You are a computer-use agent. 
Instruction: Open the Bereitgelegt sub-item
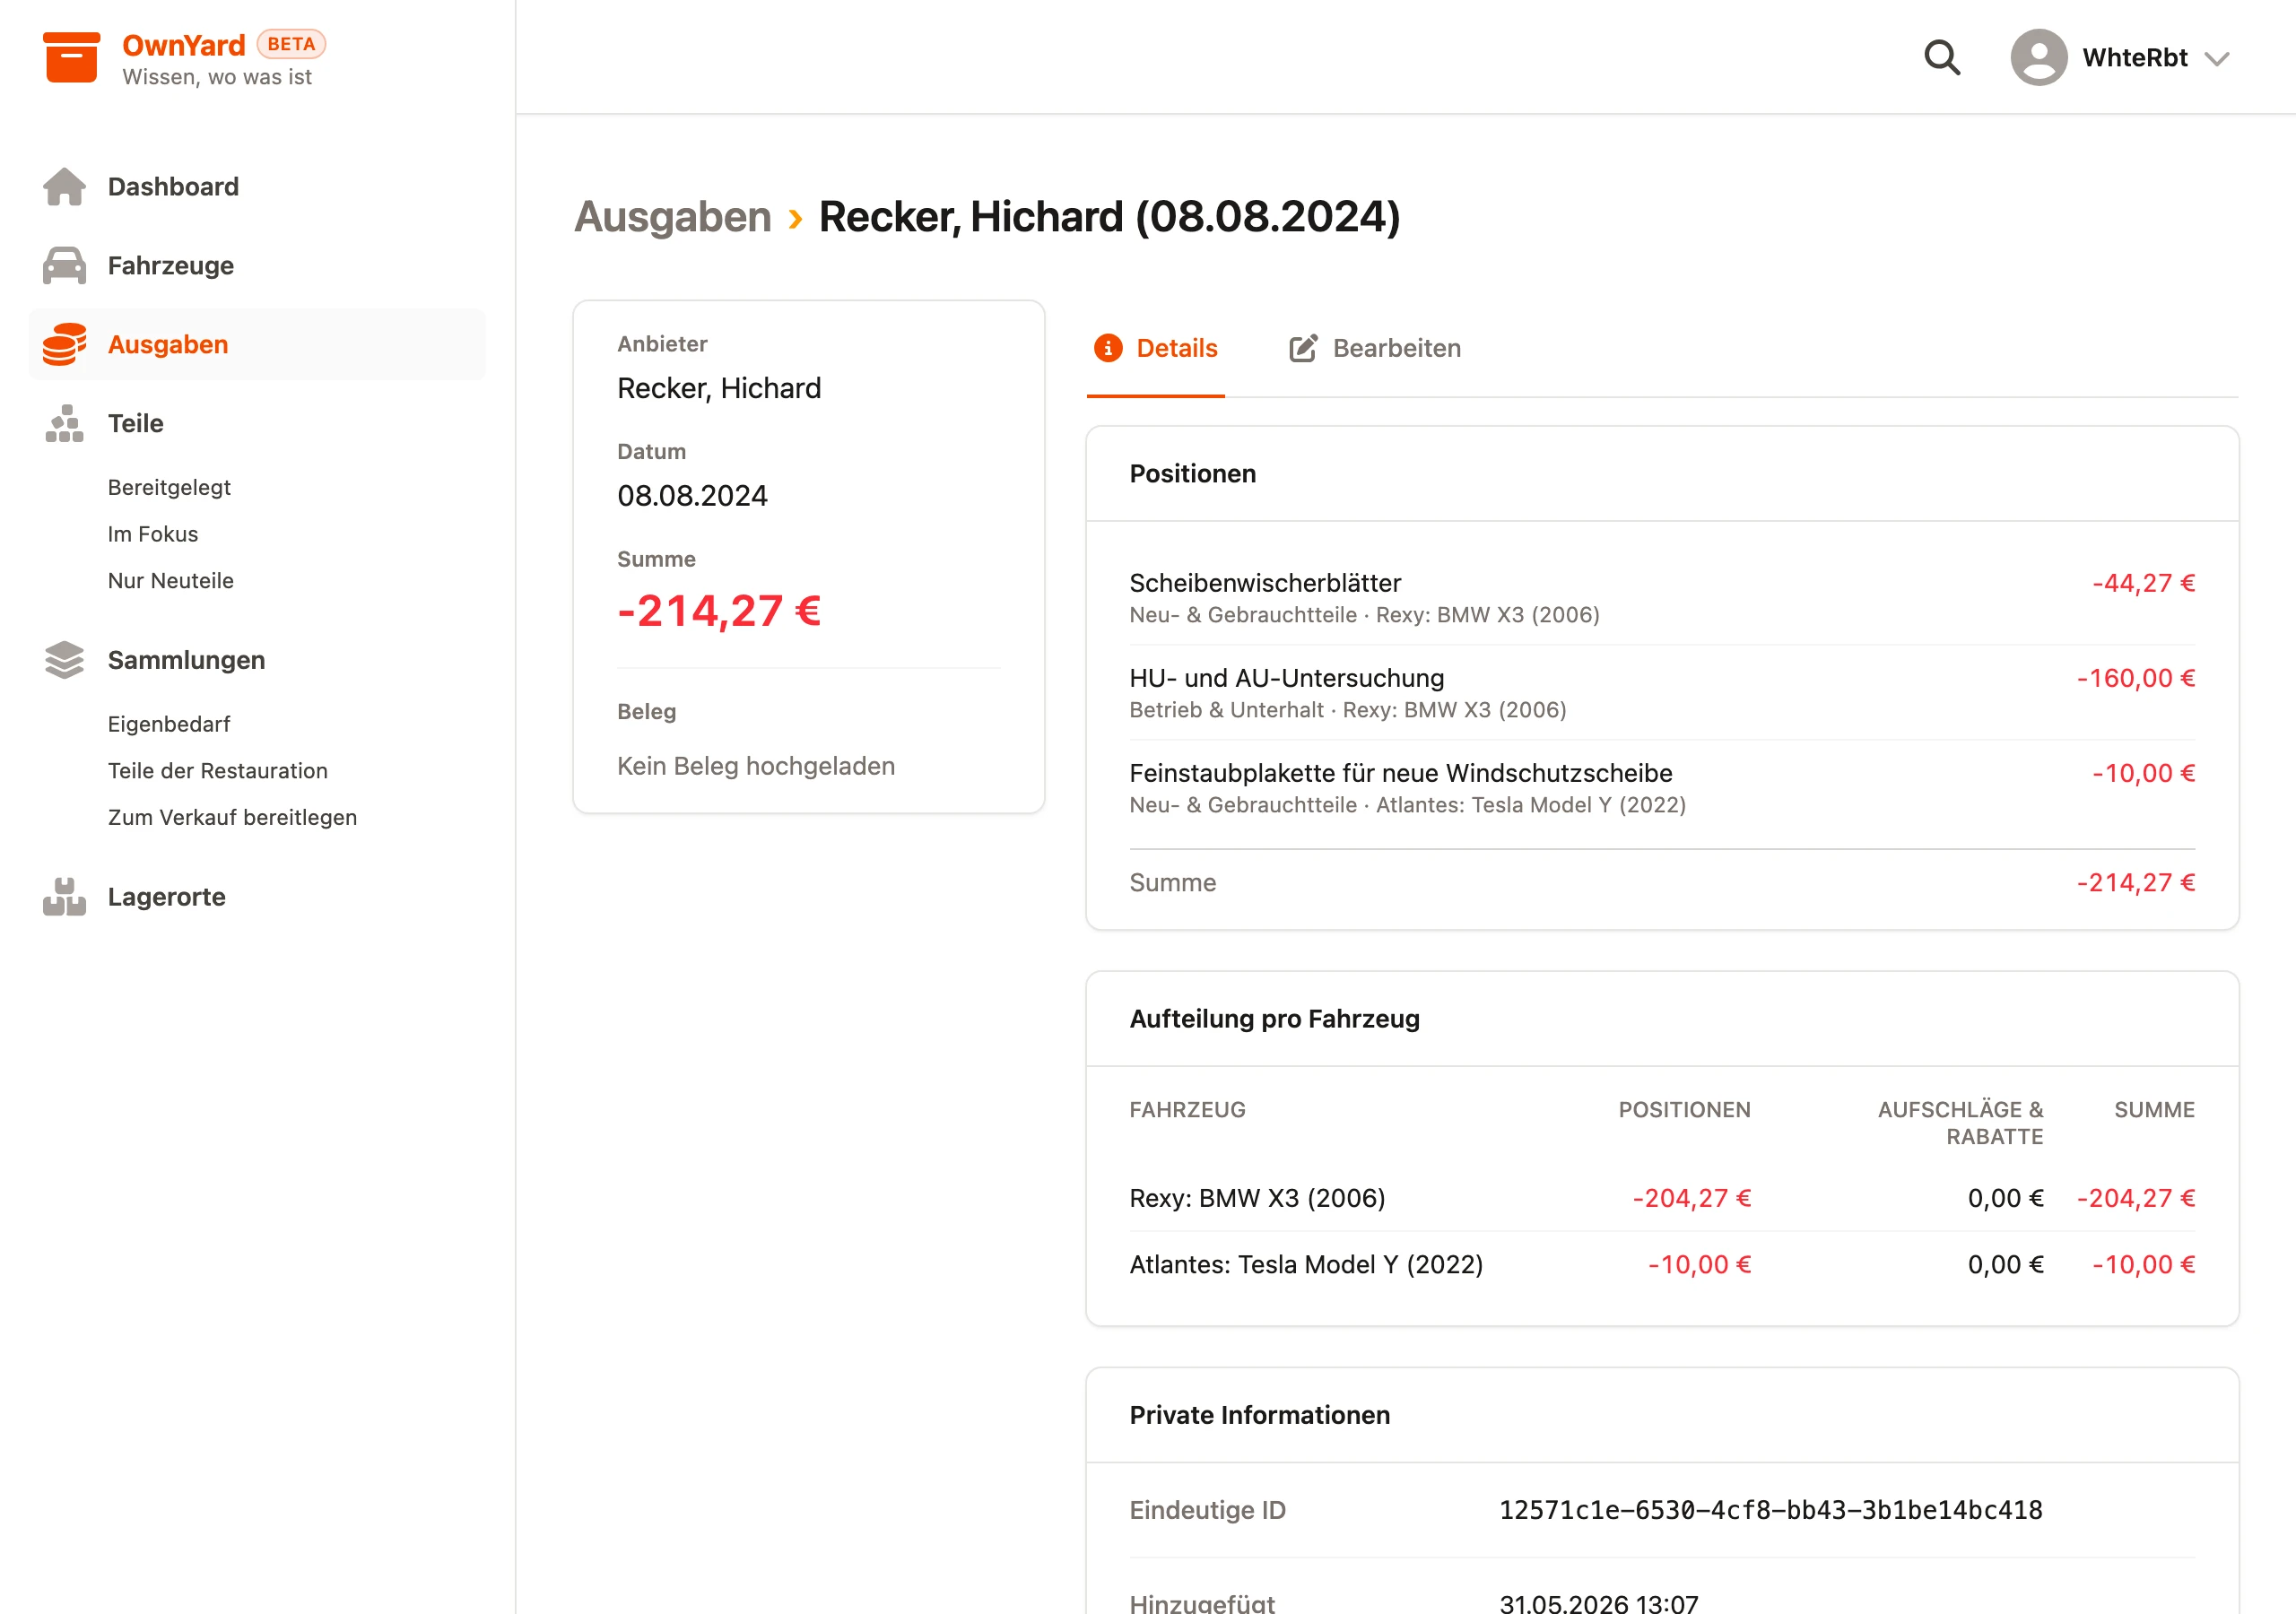click(169, 487)
